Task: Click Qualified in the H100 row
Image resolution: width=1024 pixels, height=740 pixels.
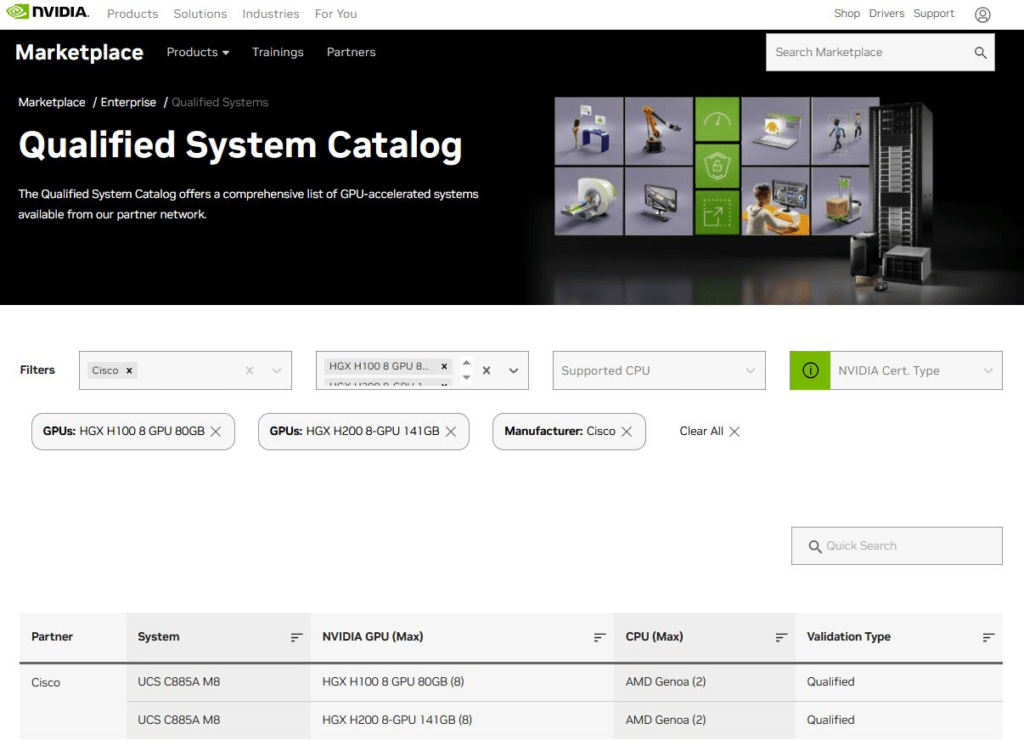Action: pos(831,682)
